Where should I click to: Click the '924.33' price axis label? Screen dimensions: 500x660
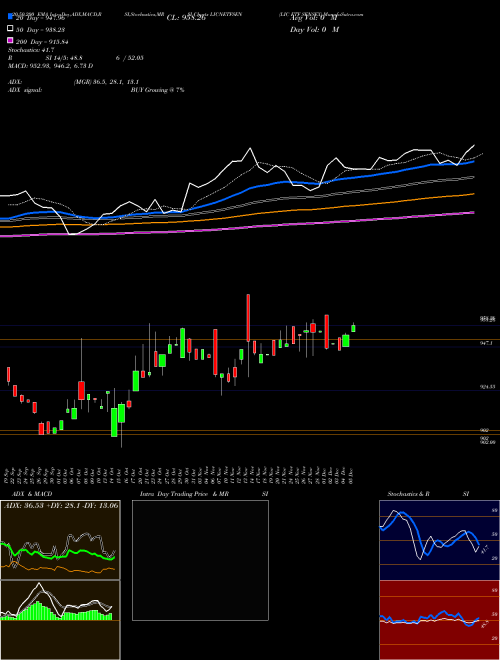point(487,387)
